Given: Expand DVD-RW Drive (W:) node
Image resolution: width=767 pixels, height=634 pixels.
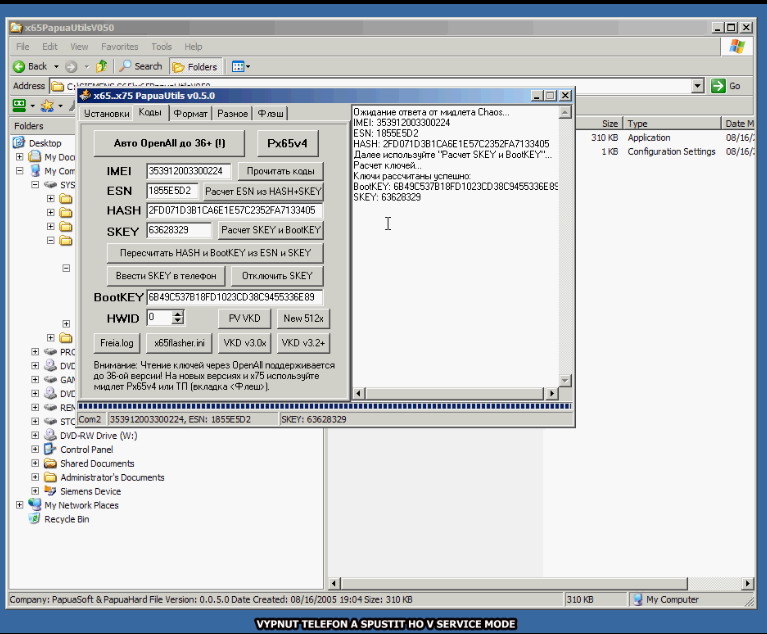Looking at the screenshot, I should (35, 435).
